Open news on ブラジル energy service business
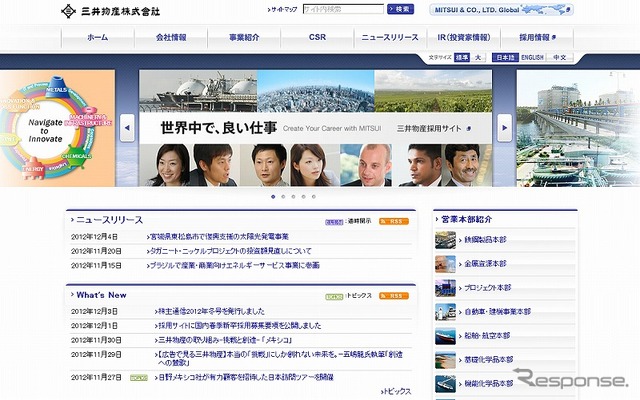The image size is (640, 400). [233, 266]
